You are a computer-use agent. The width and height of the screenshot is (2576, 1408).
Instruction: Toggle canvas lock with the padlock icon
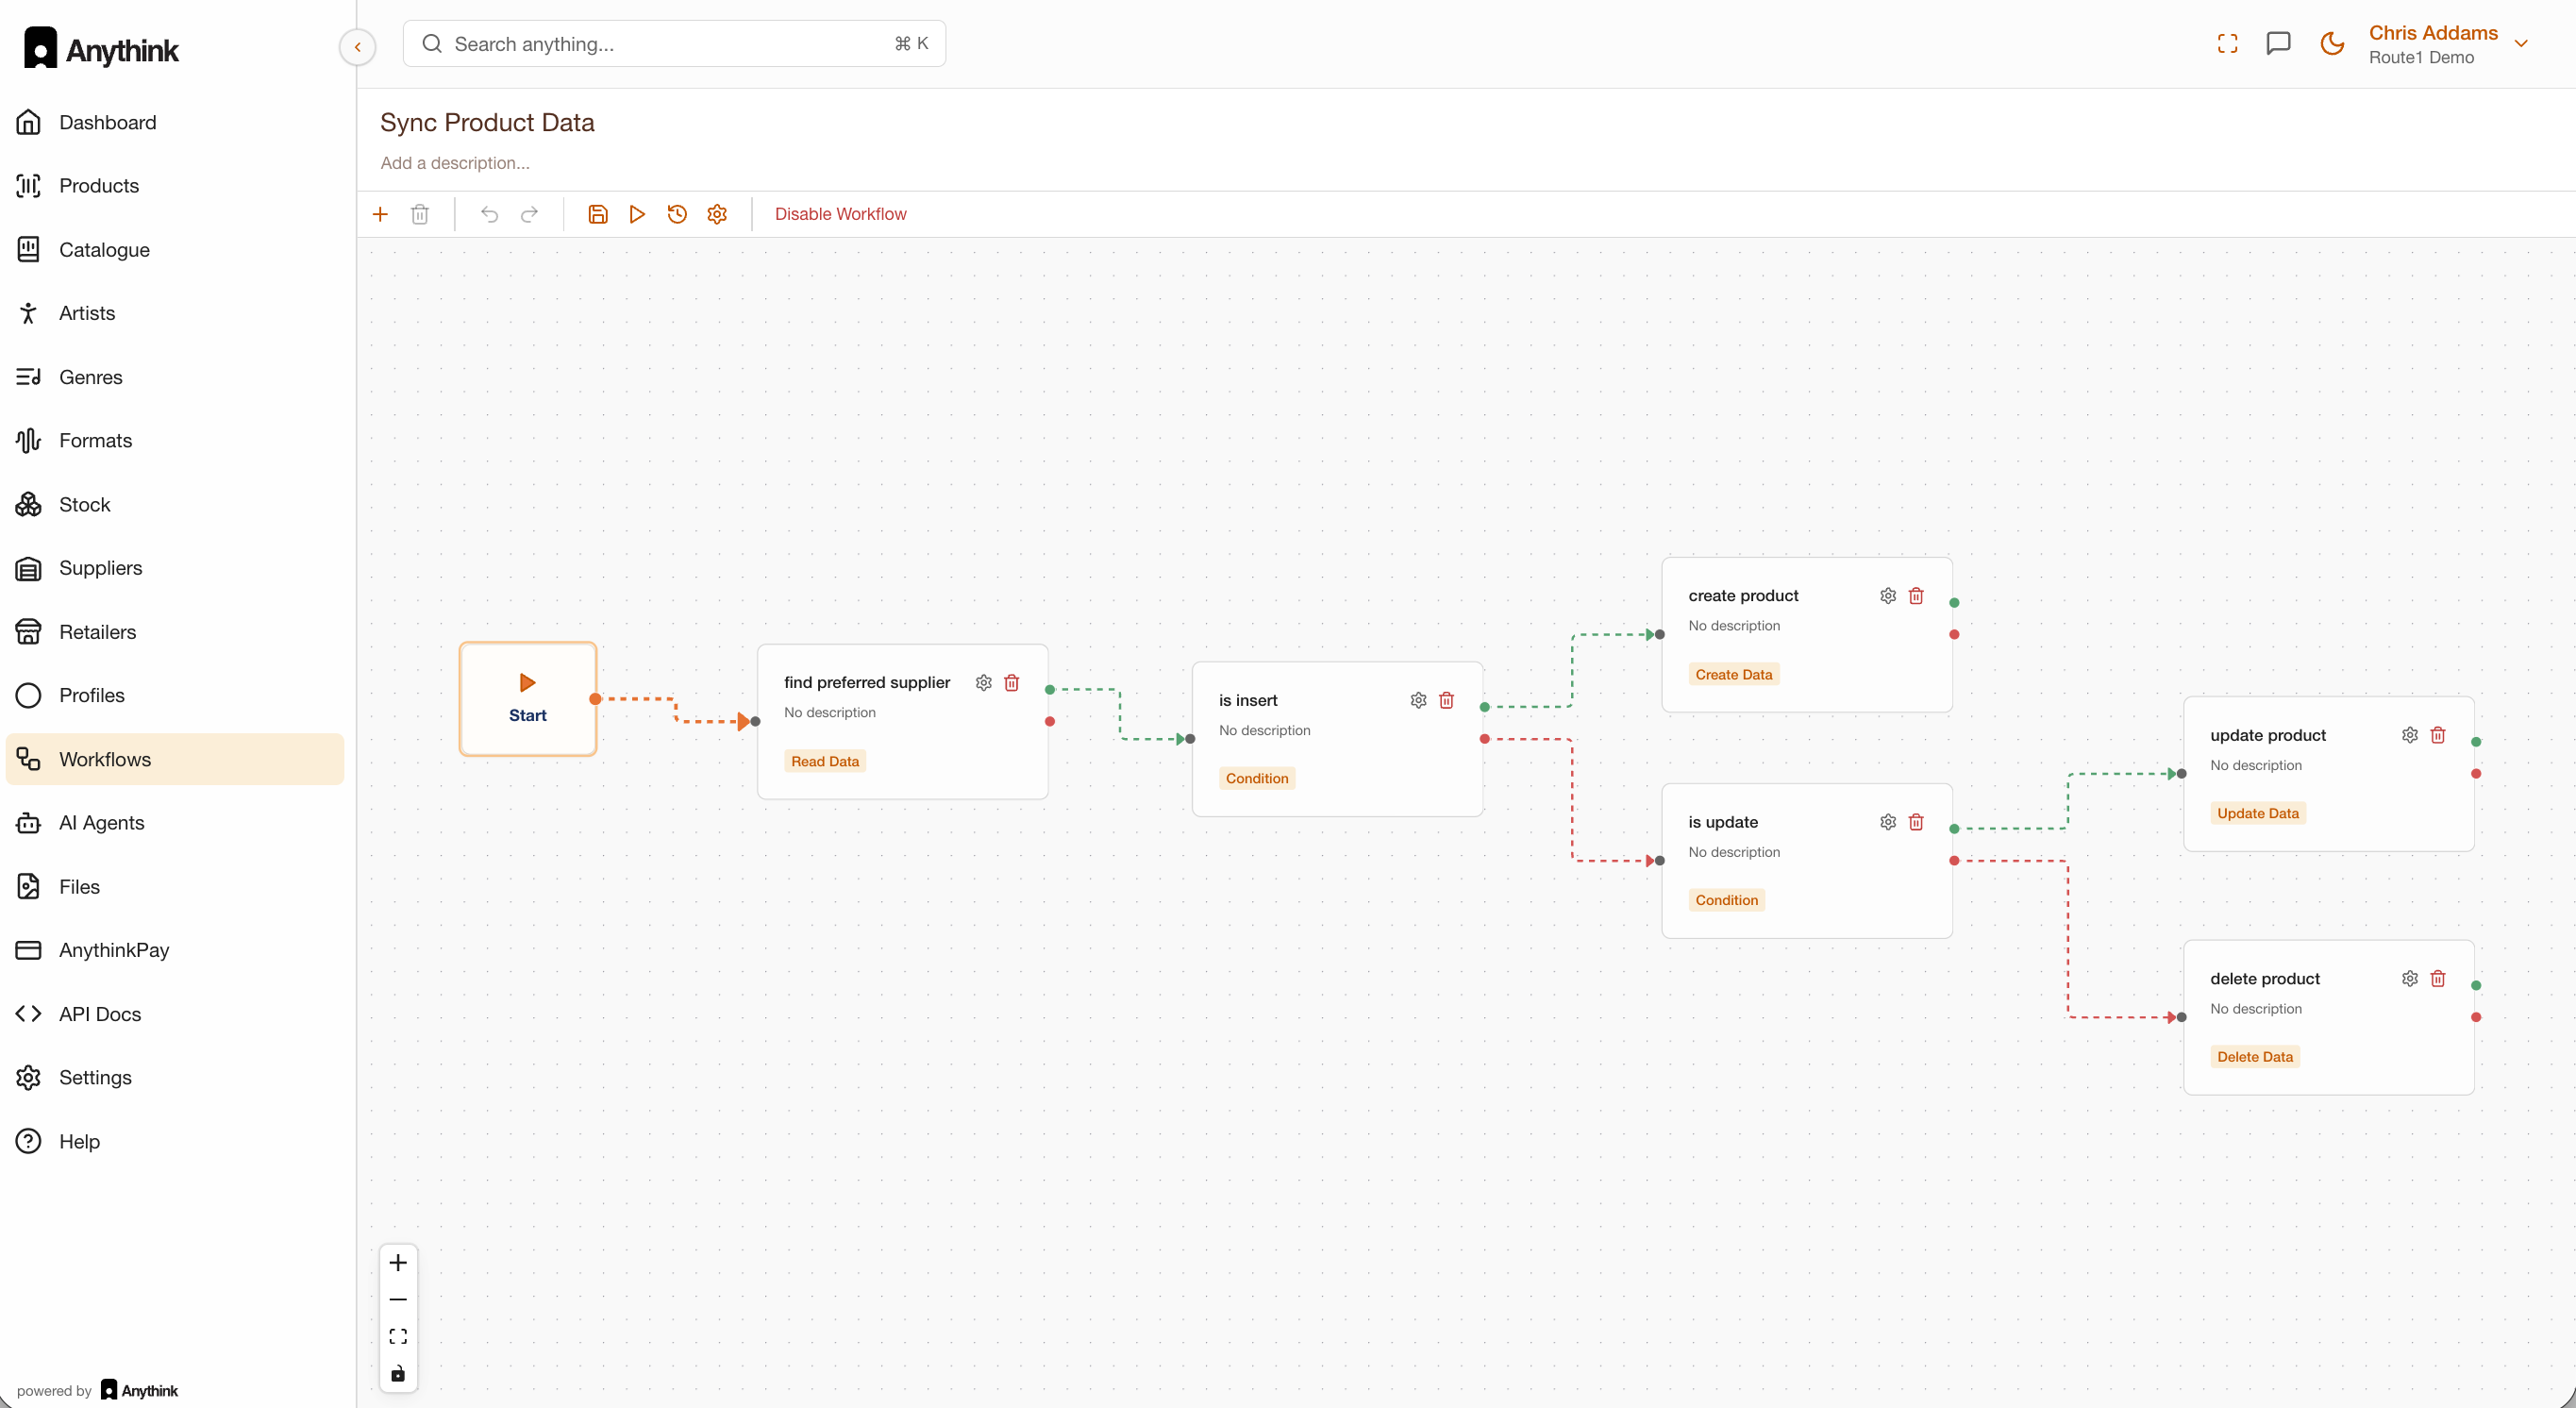pos(398,1373)
